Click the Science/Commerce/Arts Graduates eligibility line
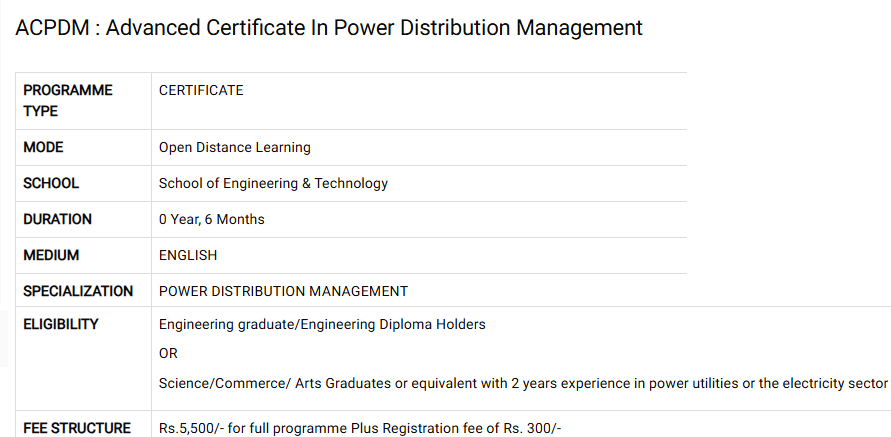 click(x=523, y=384)
